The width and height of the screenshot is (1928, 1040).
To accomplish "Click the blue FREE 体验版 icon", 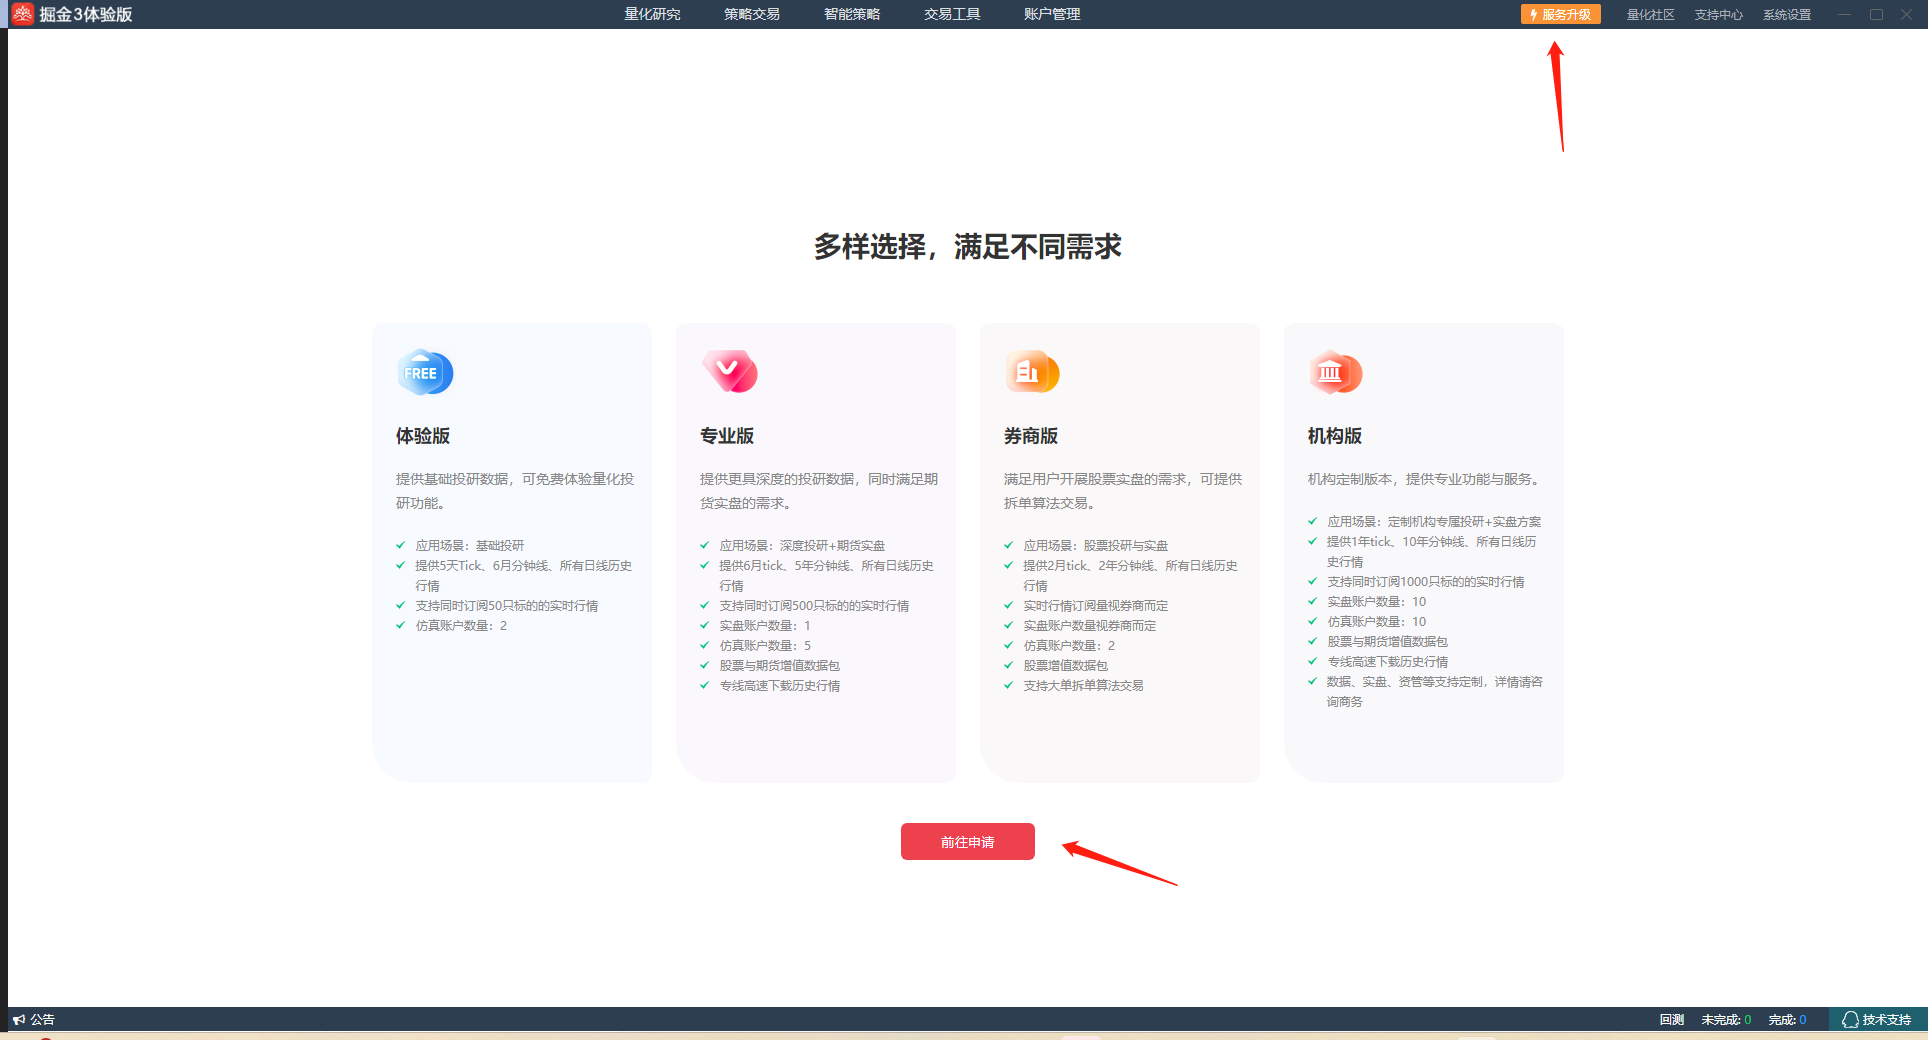I will point(425,373).
